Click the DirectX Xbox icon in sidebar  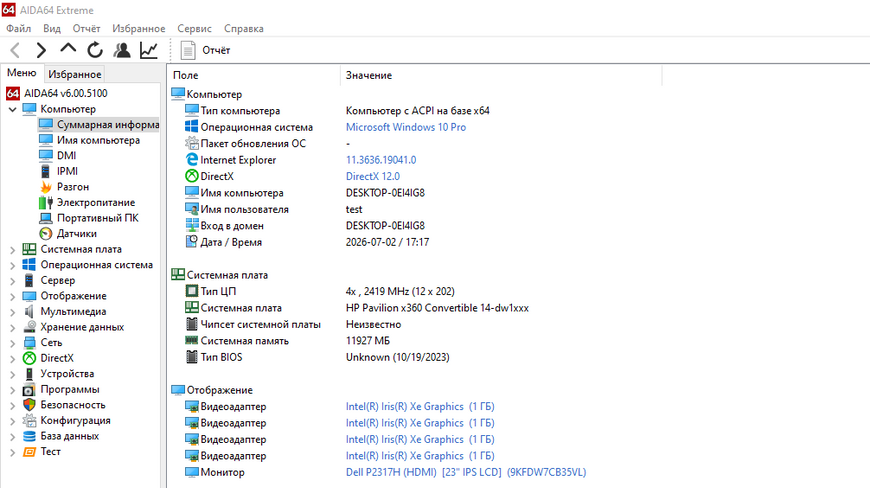point(29,358)
